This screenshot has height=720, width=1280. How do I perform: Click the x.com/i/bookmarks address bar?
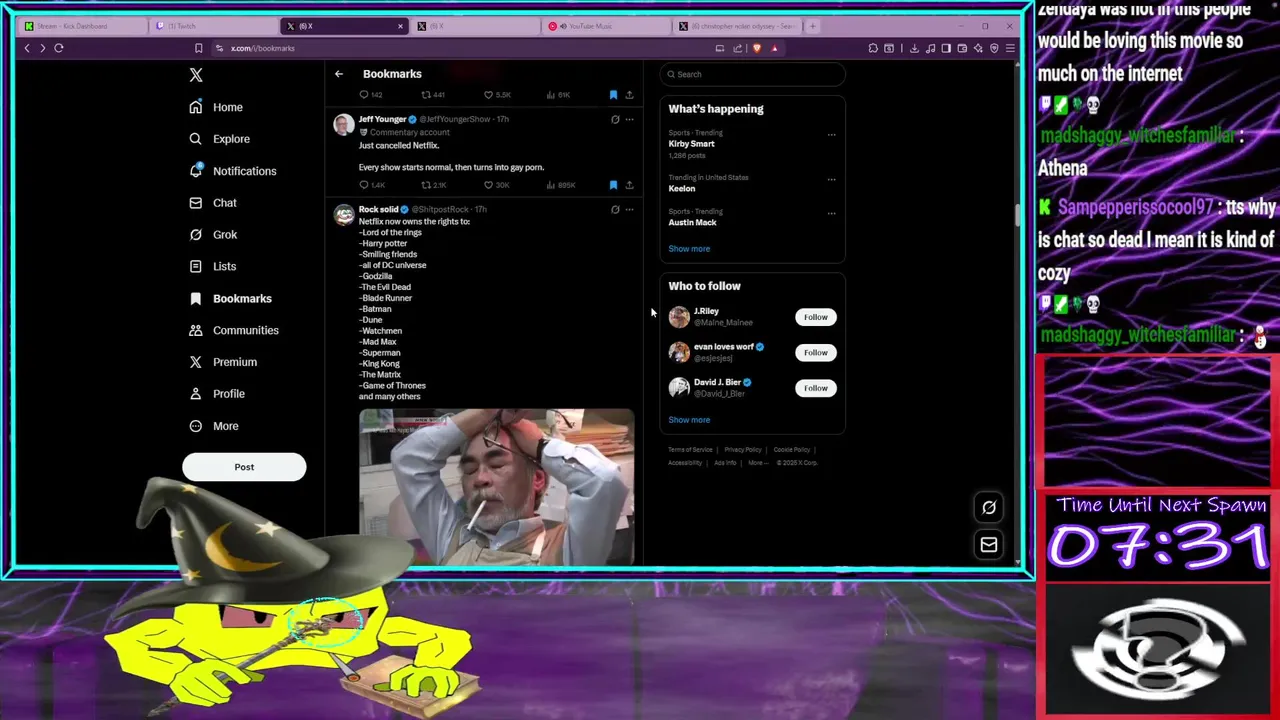pos(460,48)
